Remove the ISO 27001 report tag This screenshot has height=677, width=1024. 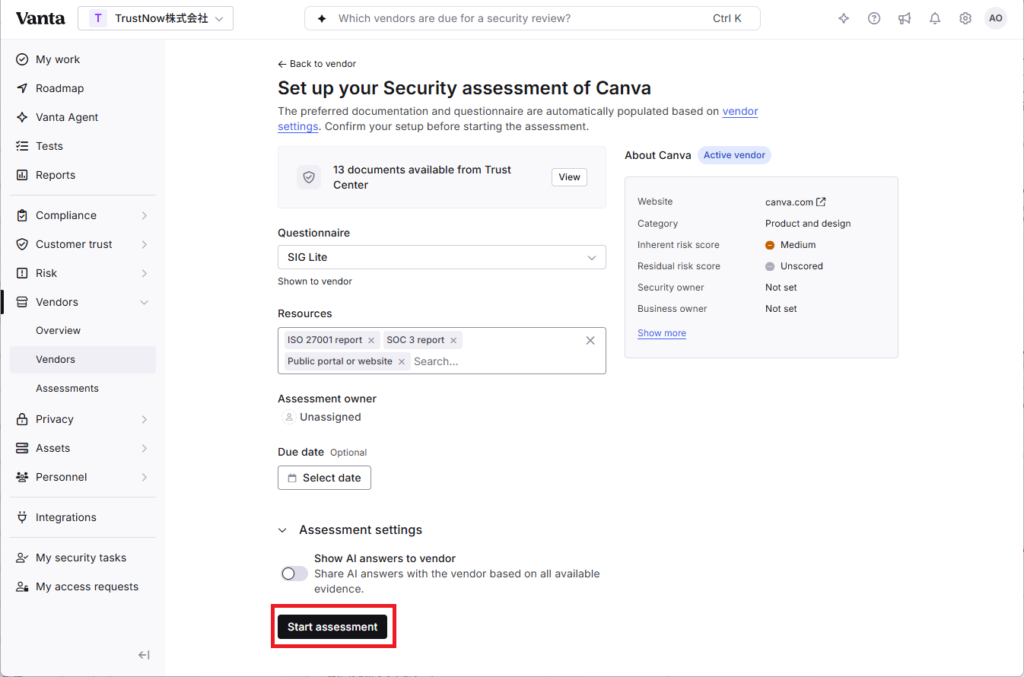pyautogui.click(x=371, y=340)
